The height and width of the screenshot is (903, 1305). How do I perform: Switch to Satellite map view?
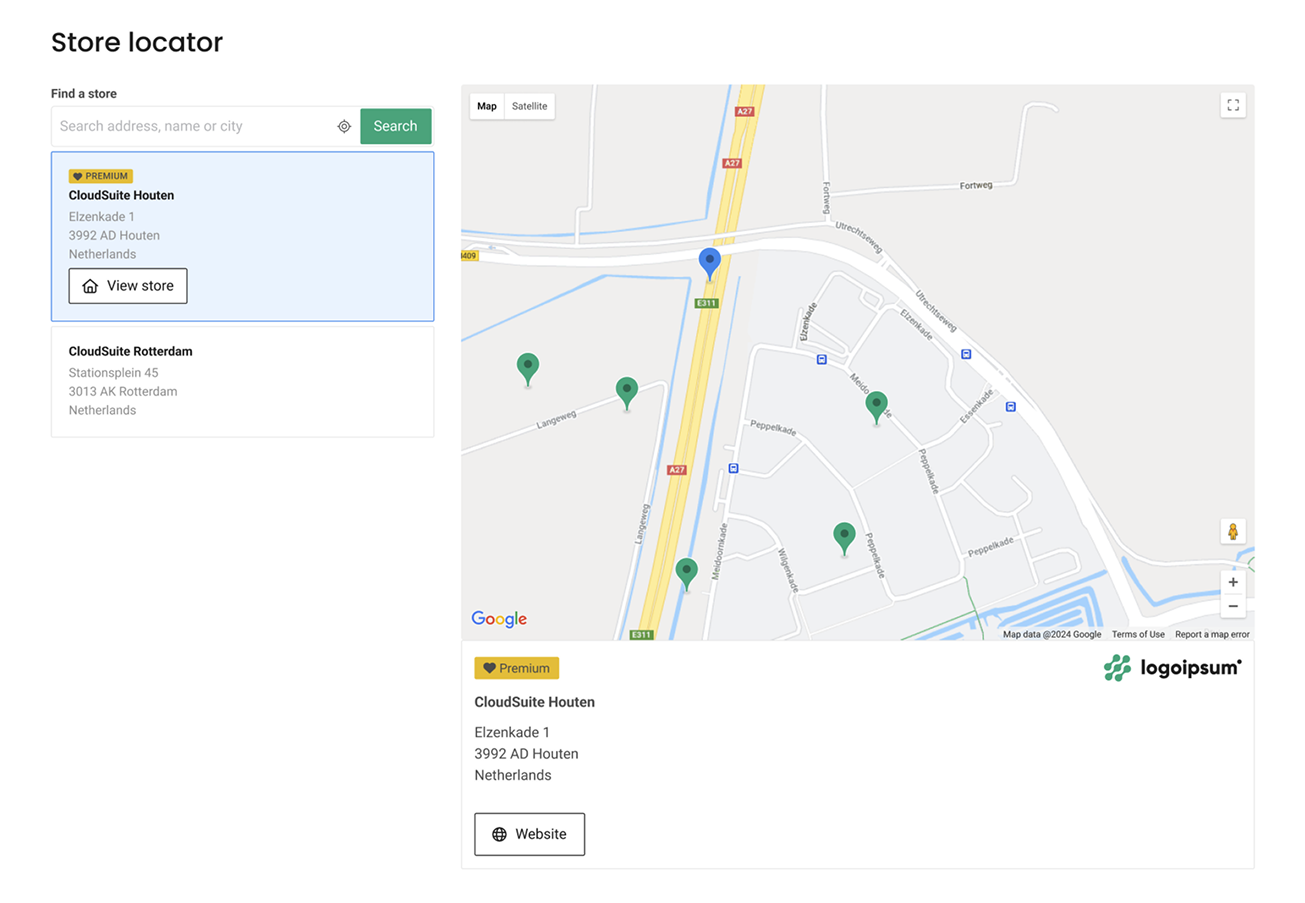[529, 106]
